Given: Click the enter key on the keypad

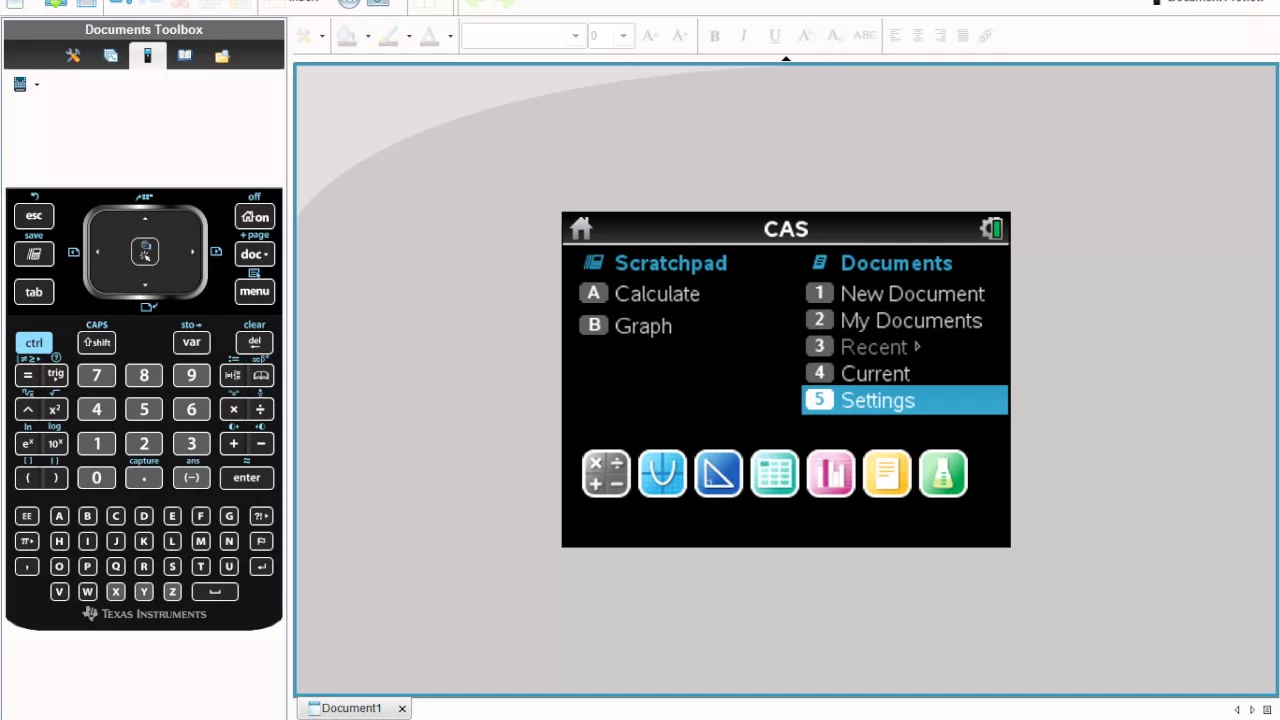Looking at the screenshot, I should [247, 477].
